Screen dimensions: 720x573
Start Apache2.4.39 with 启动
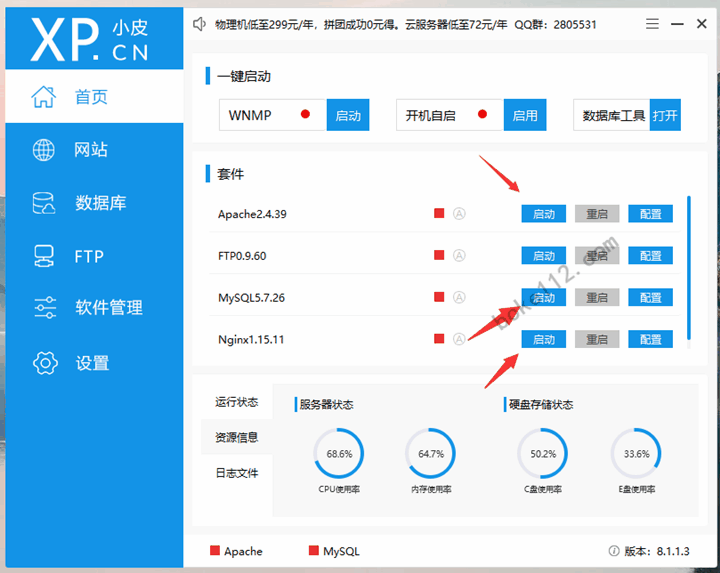click(544, 213)
